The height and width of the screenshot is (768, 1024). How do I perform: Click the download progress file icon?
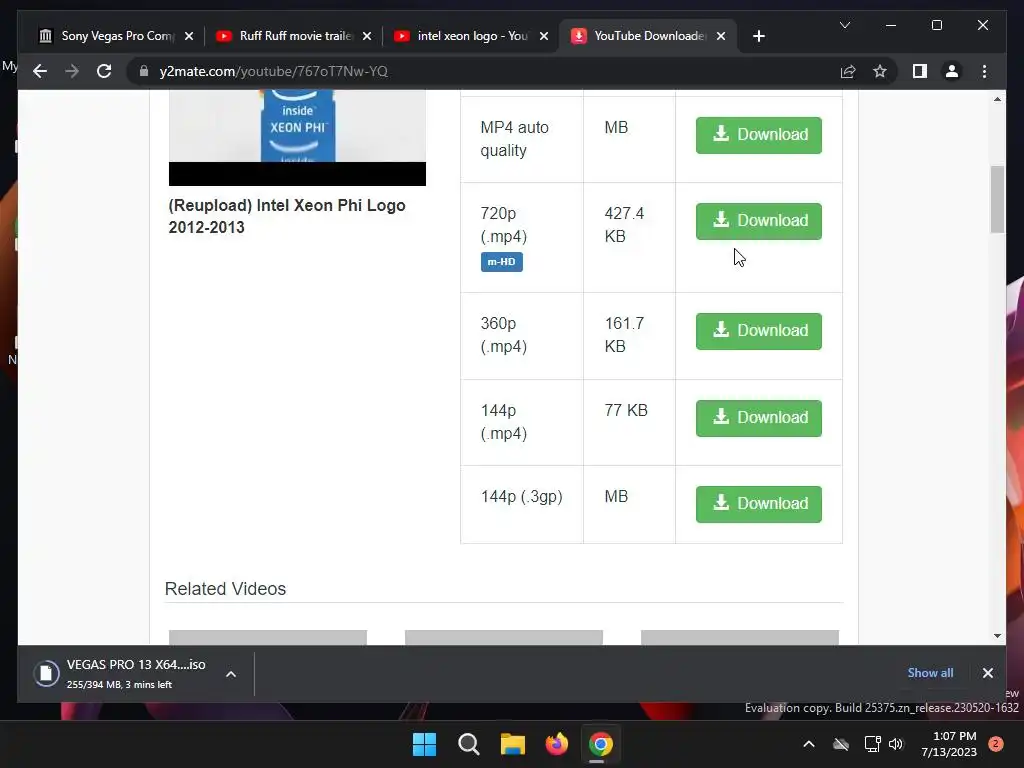[x=46, y=673]
